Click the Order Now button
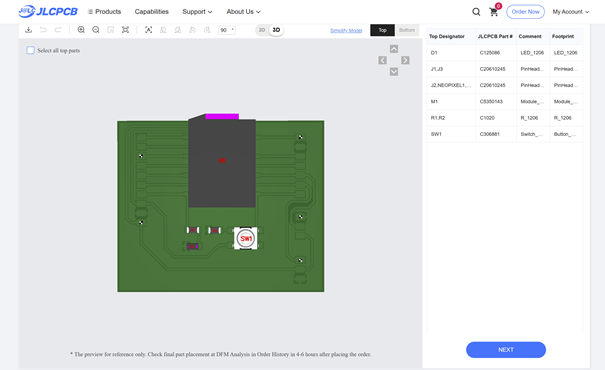Viewport: 605px width, 370px height. 525,12
